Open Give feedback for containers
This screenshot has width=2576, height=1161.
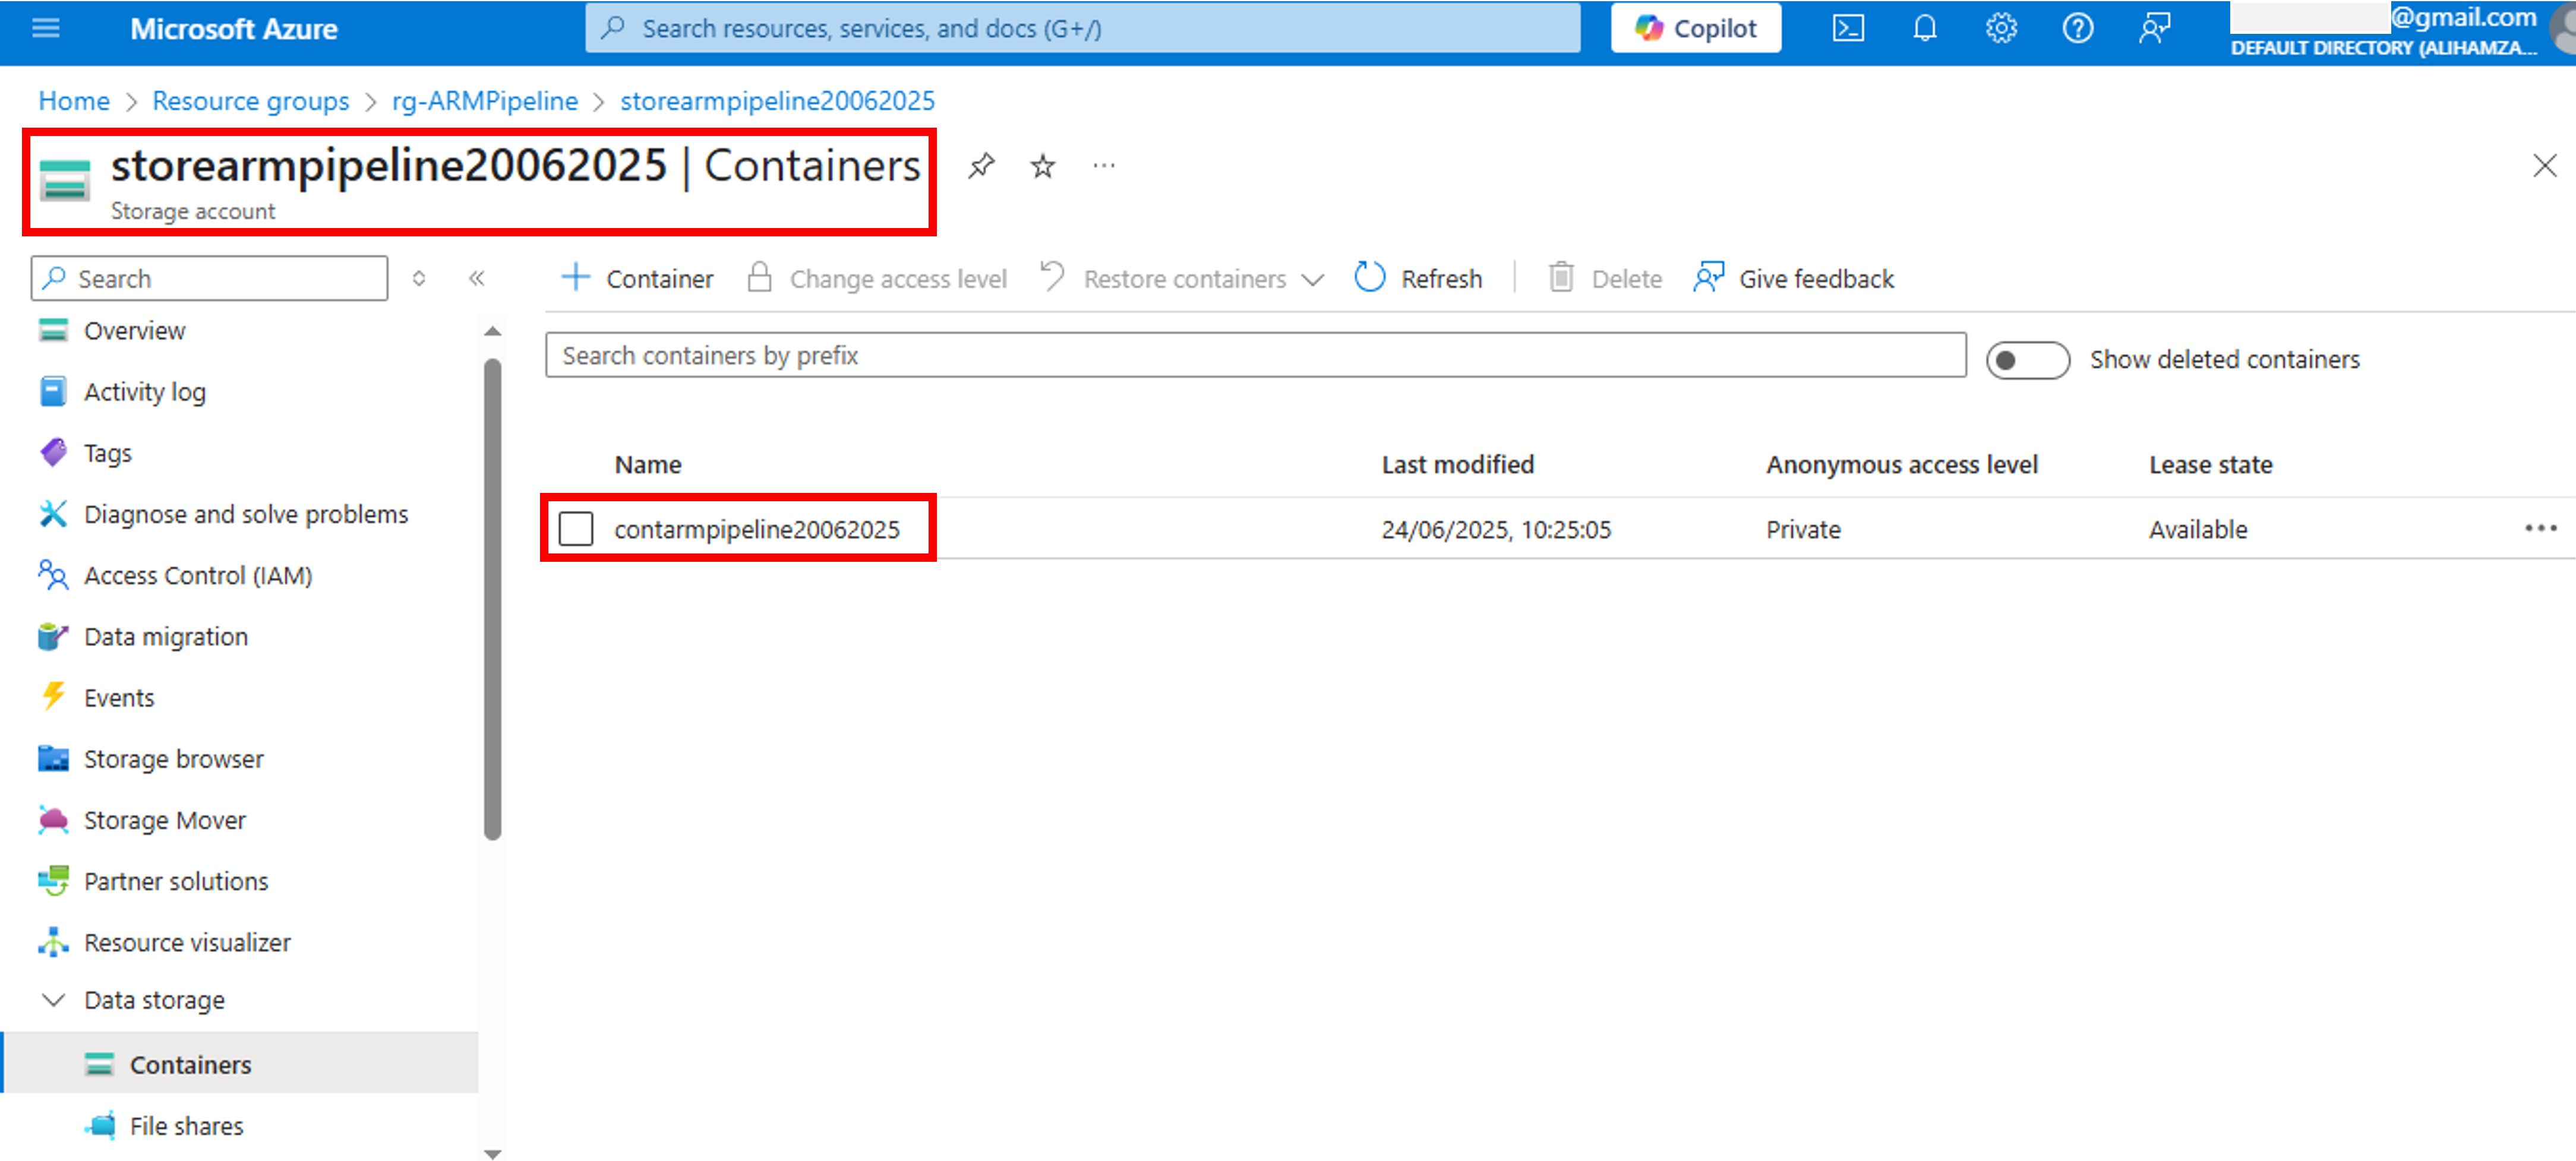(1792, 278)
